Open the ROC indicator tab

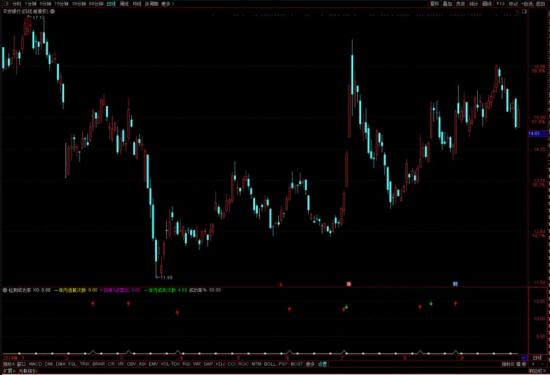click(x=243, y=364)
